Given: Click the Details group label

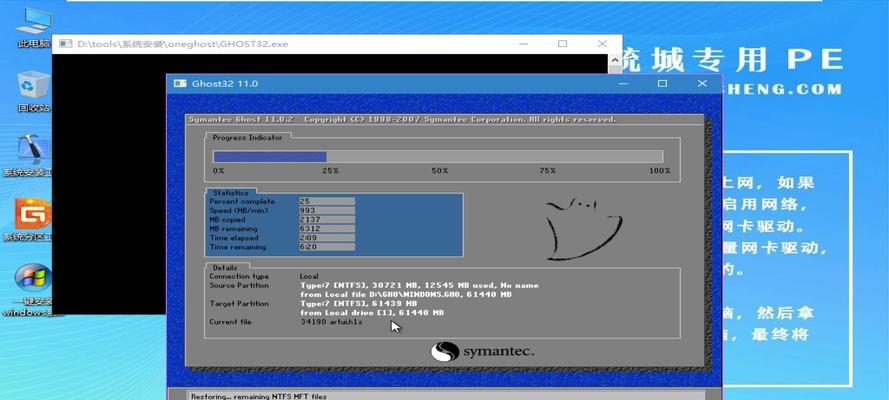Looking at the screenshot, I should [x=226, y=267].
